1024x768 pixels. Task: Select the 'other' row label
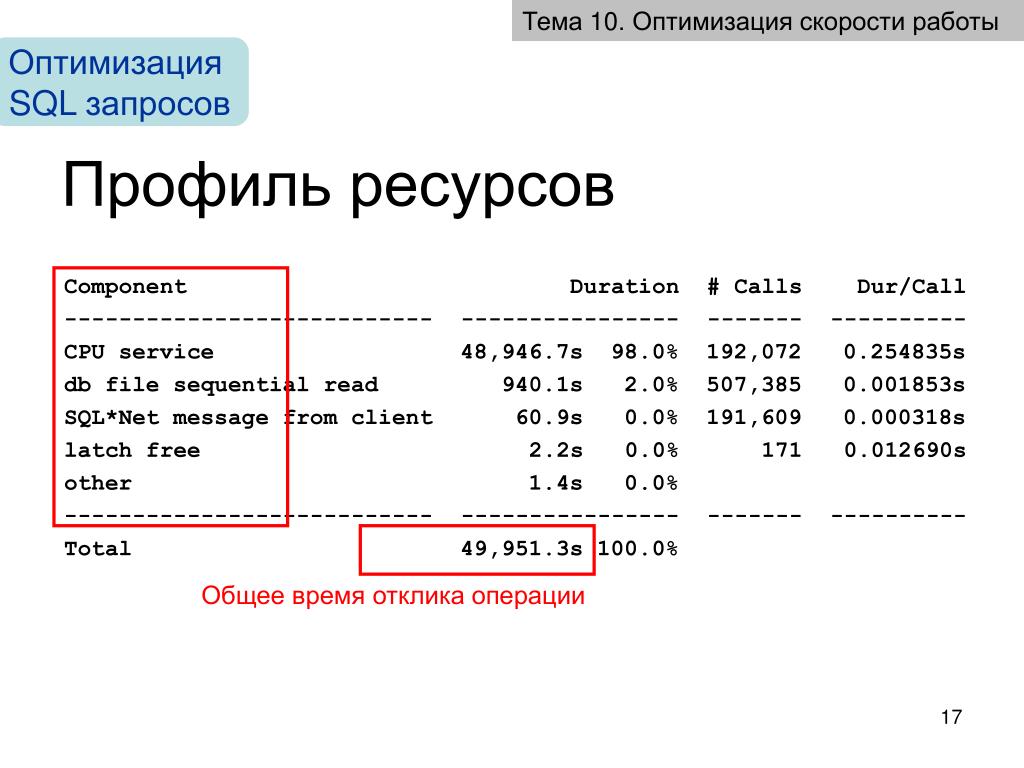[98, 483]
